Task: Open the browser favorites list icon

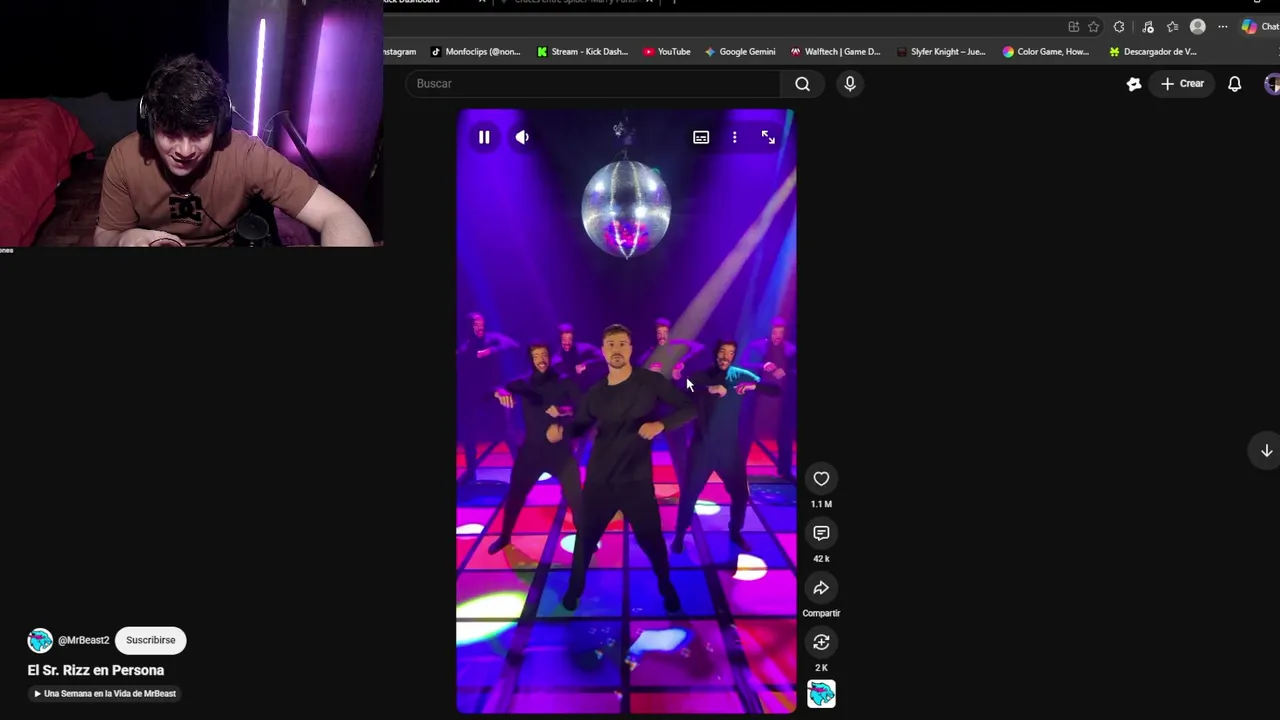Action: pos(1172,27)
